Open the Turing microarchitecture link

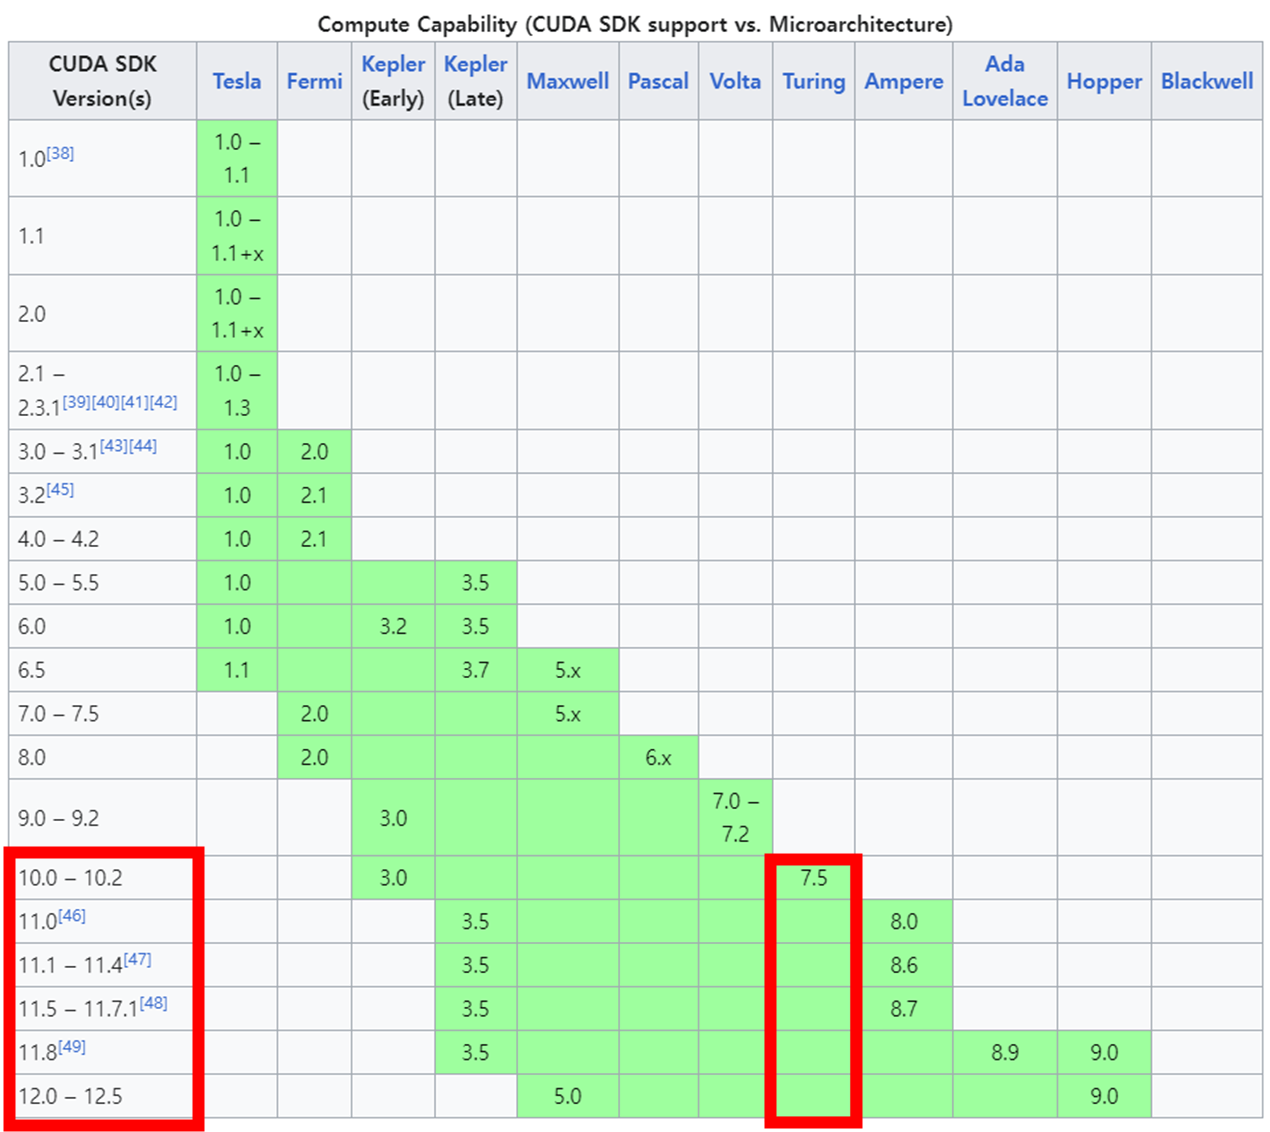click(813, 81)
